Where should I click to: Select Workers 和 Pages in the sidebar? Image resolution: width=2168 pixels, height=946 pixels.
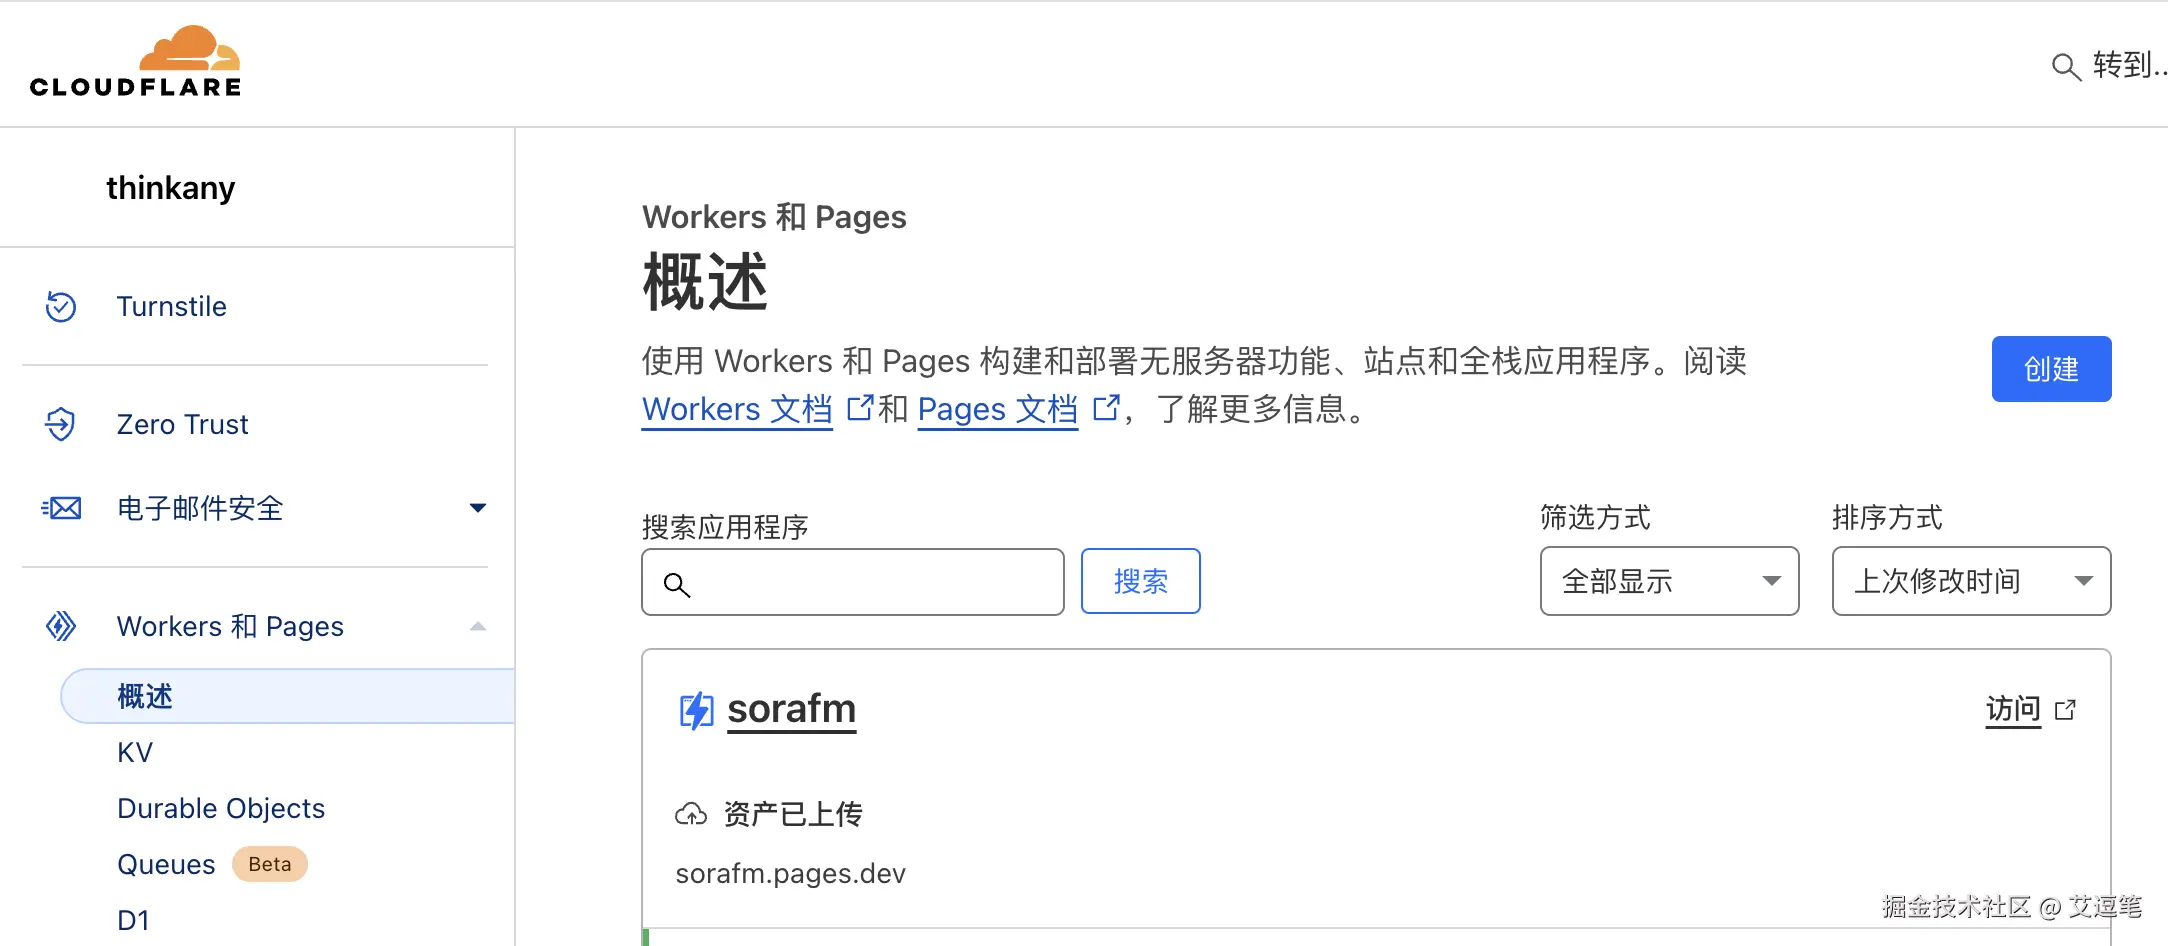click(230, 626)
